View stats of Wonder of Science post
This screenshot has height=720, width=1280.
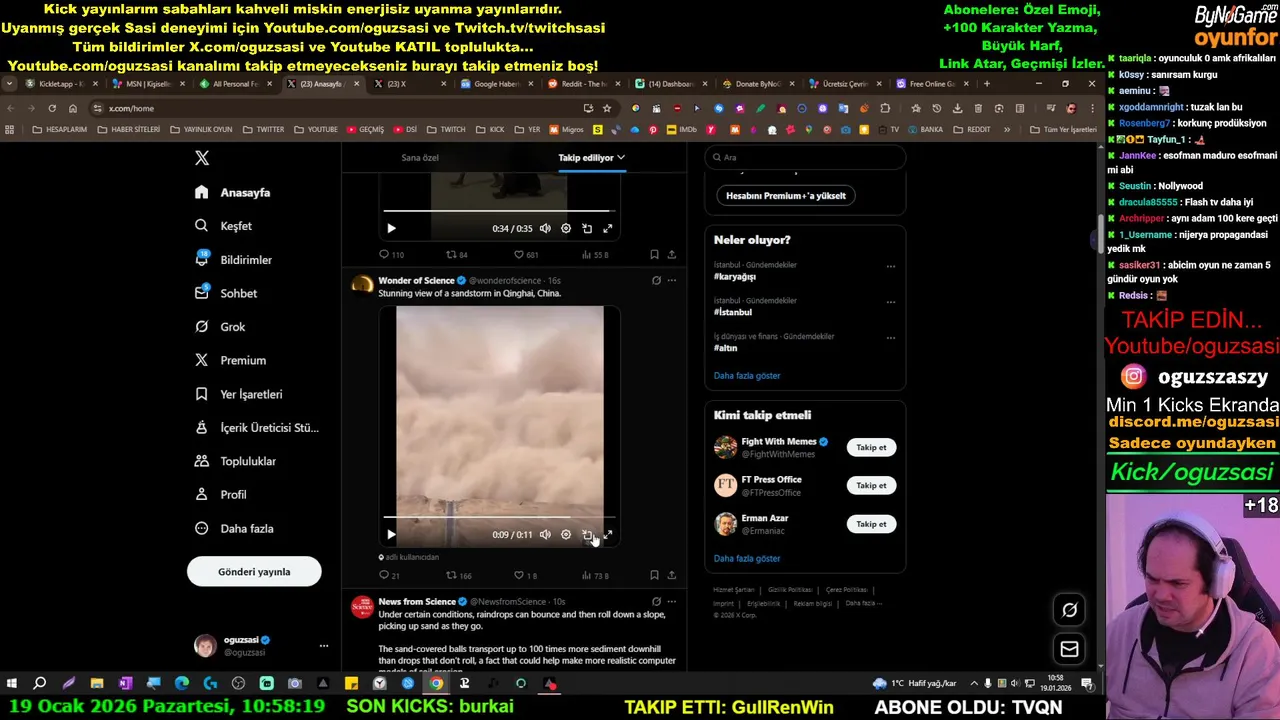(x=595, y=575)
